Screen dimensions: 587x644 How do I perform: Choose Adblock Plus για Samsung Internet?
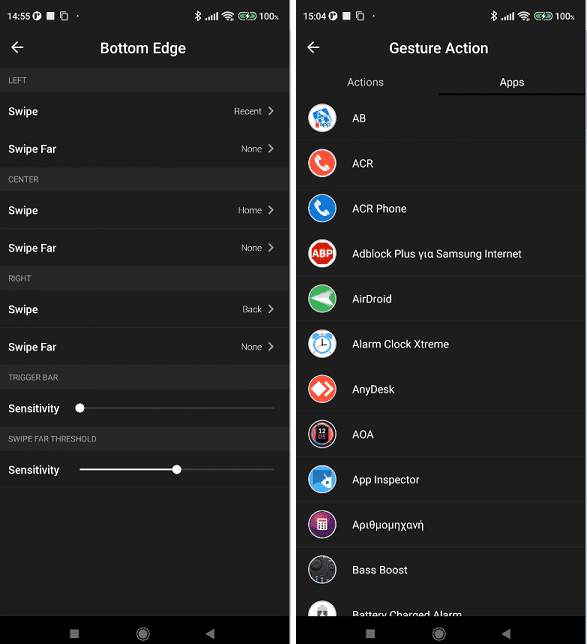coord(437,254)
